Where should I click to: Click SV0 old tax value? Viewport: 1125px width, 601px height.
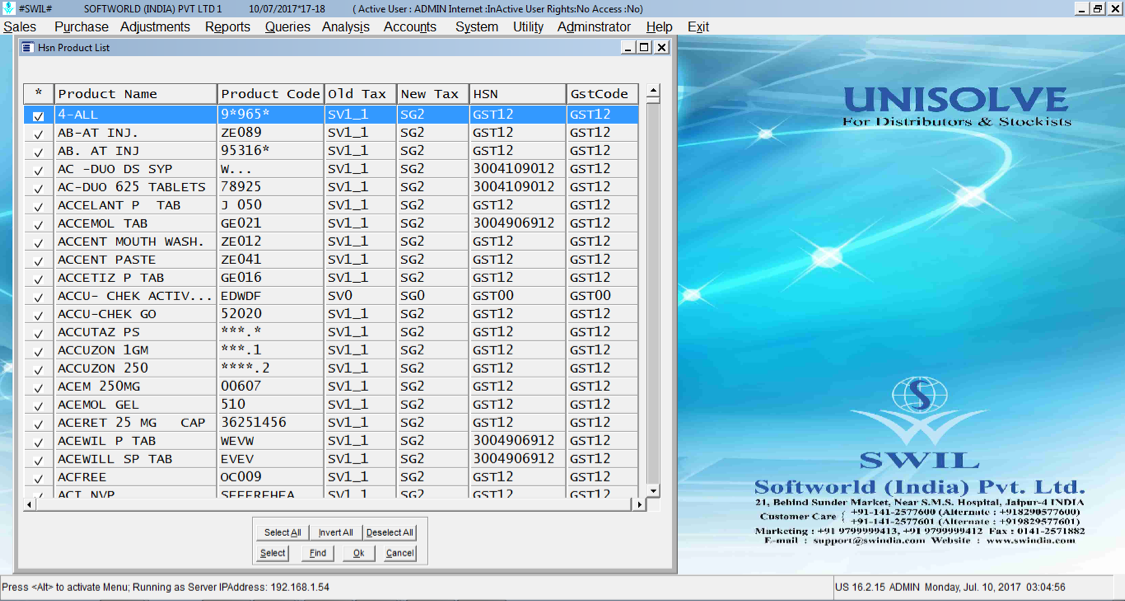pyautogui.click(x=340, y=295)
